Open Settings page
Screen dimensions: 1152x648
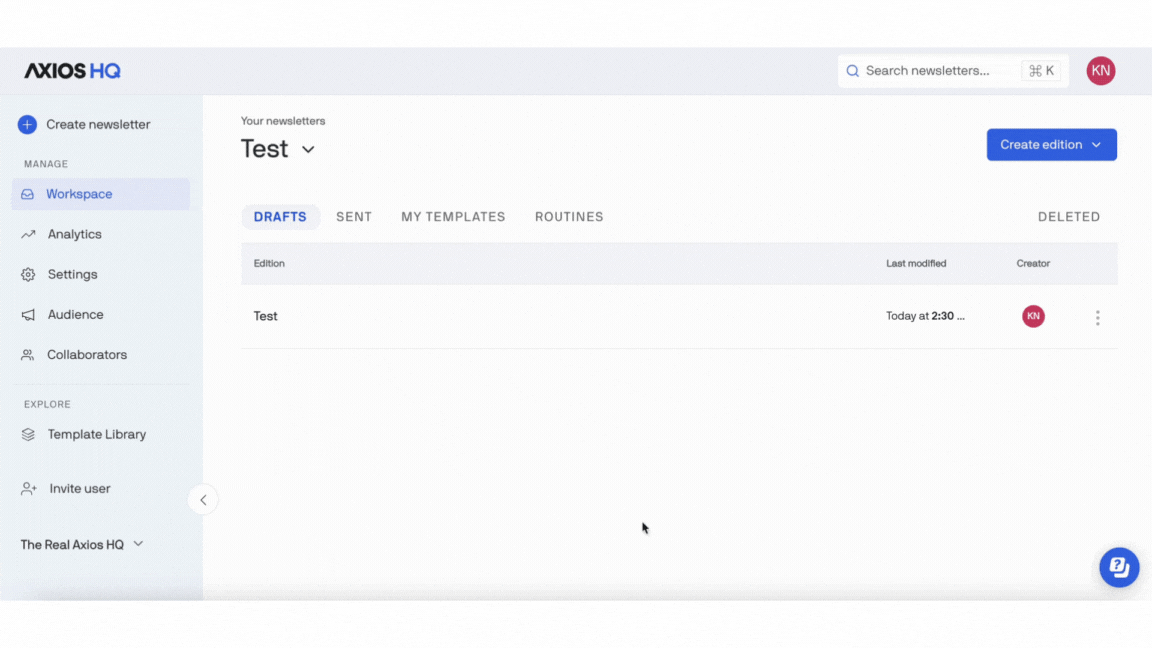(72, 274)
